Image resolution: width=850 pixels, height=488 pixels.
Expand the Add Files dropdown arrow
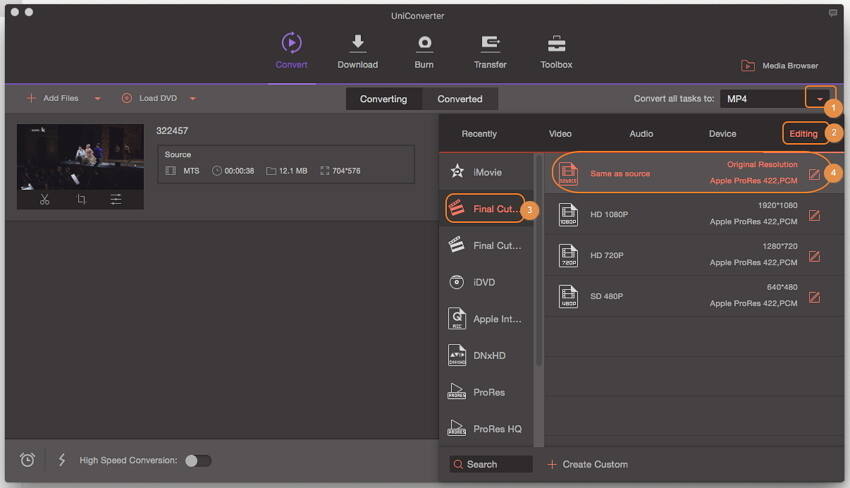pos(98,99)
